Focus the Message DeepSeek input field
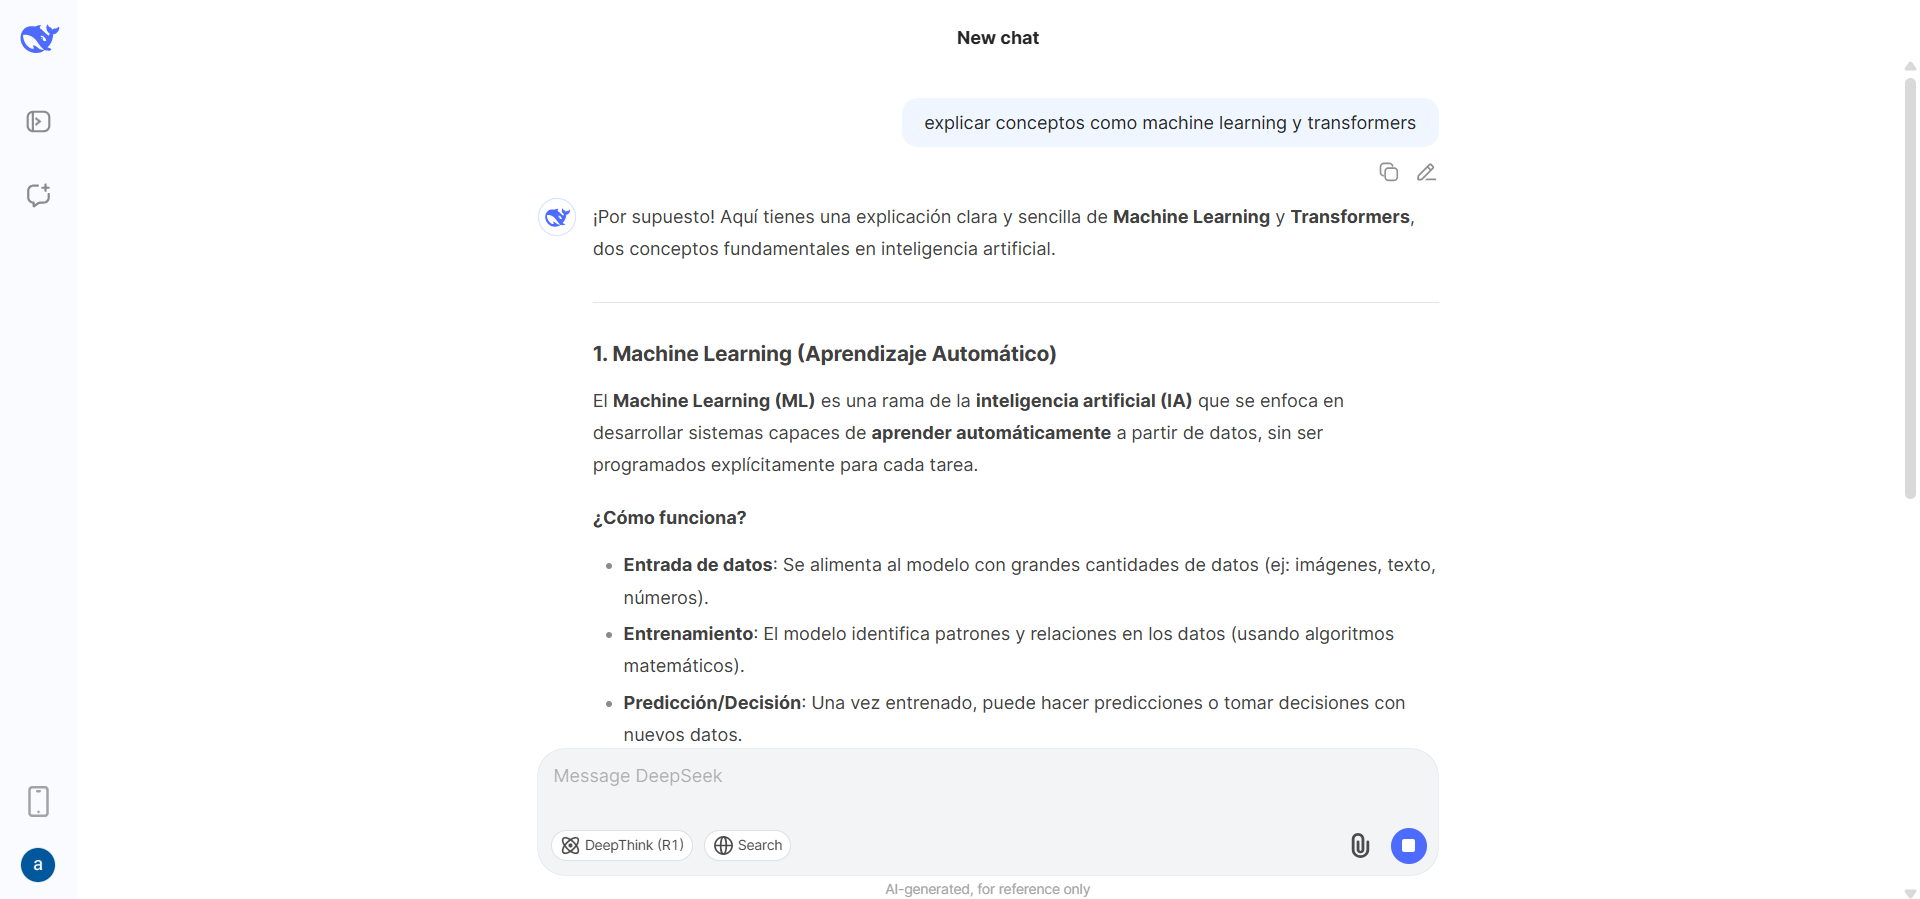The width and height of the screenshot is (1920, 899). coord(987,777)
